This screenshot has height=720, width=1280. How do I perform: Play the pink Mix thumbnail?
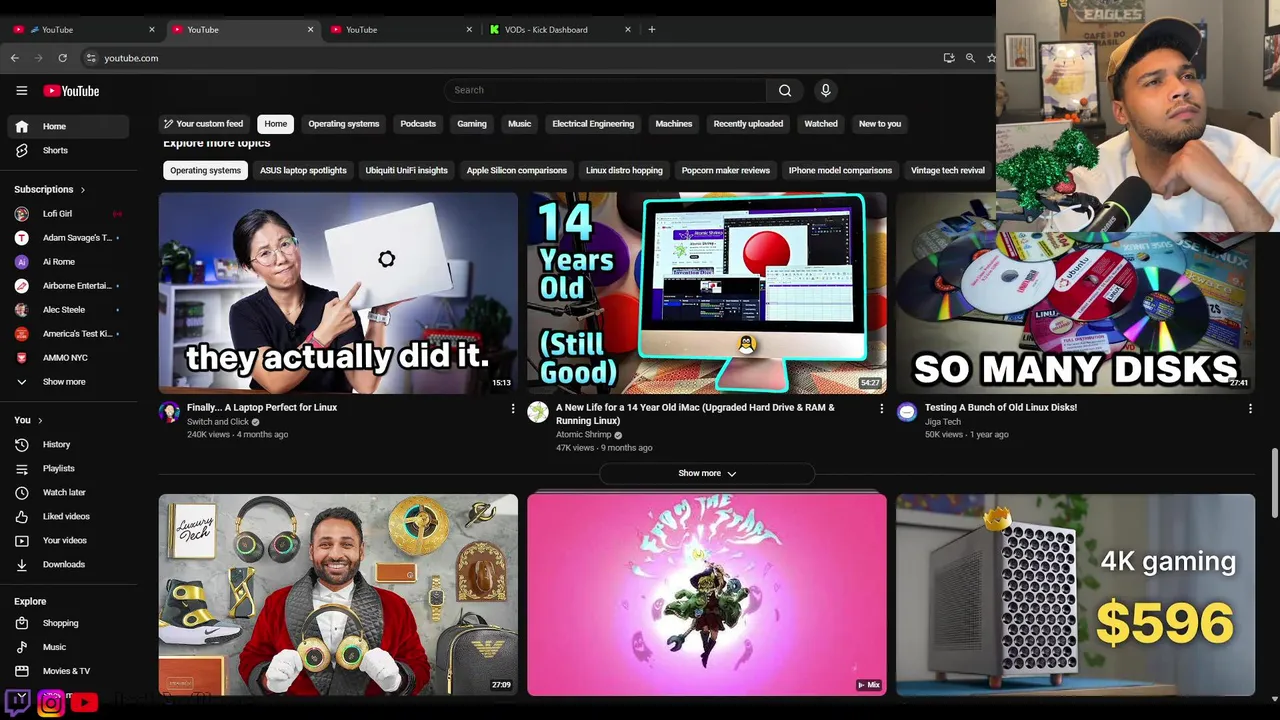point(707,595)
